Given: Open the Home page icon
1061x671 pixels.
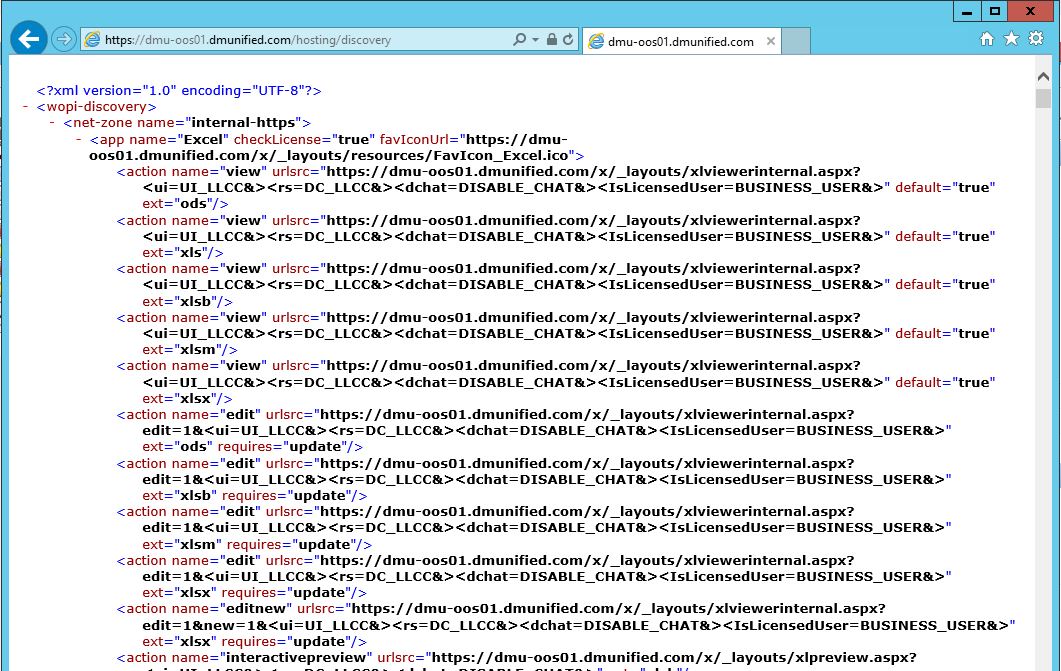Looking at the screenshot, I should pos(987,39).
